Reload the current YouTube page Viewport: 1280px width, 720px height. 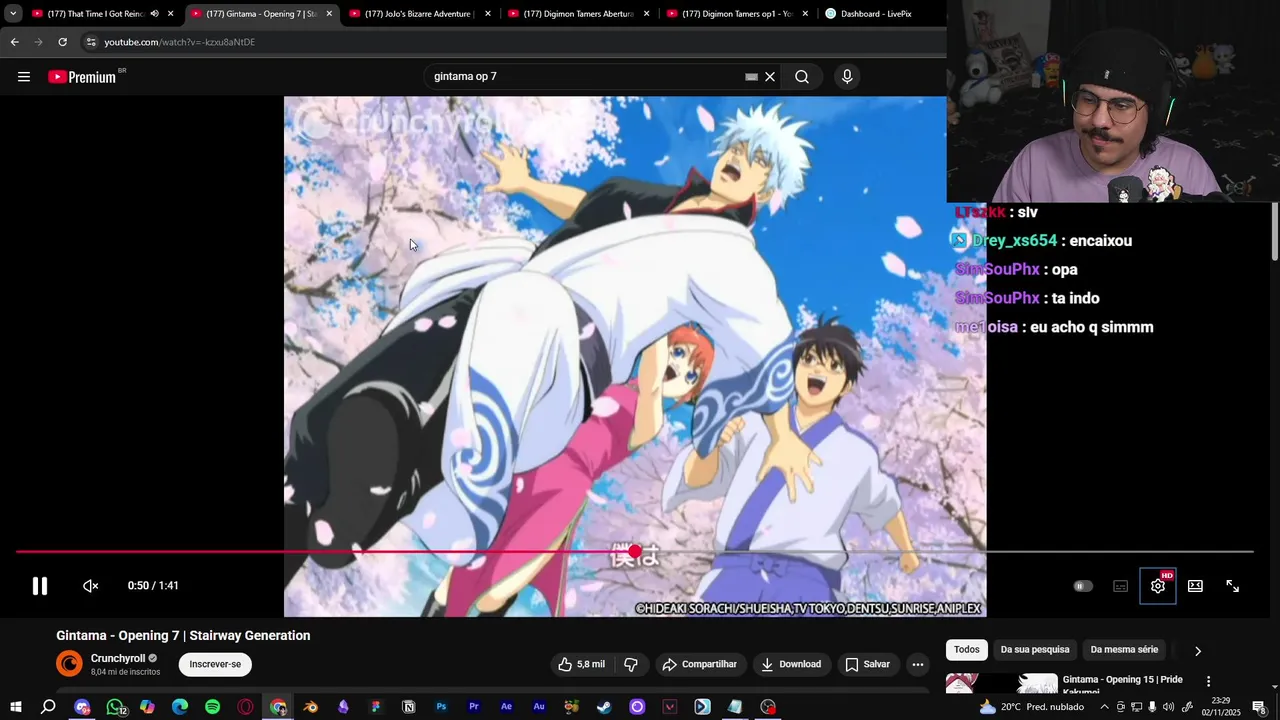pyautogui.click(x=62, y=42)
